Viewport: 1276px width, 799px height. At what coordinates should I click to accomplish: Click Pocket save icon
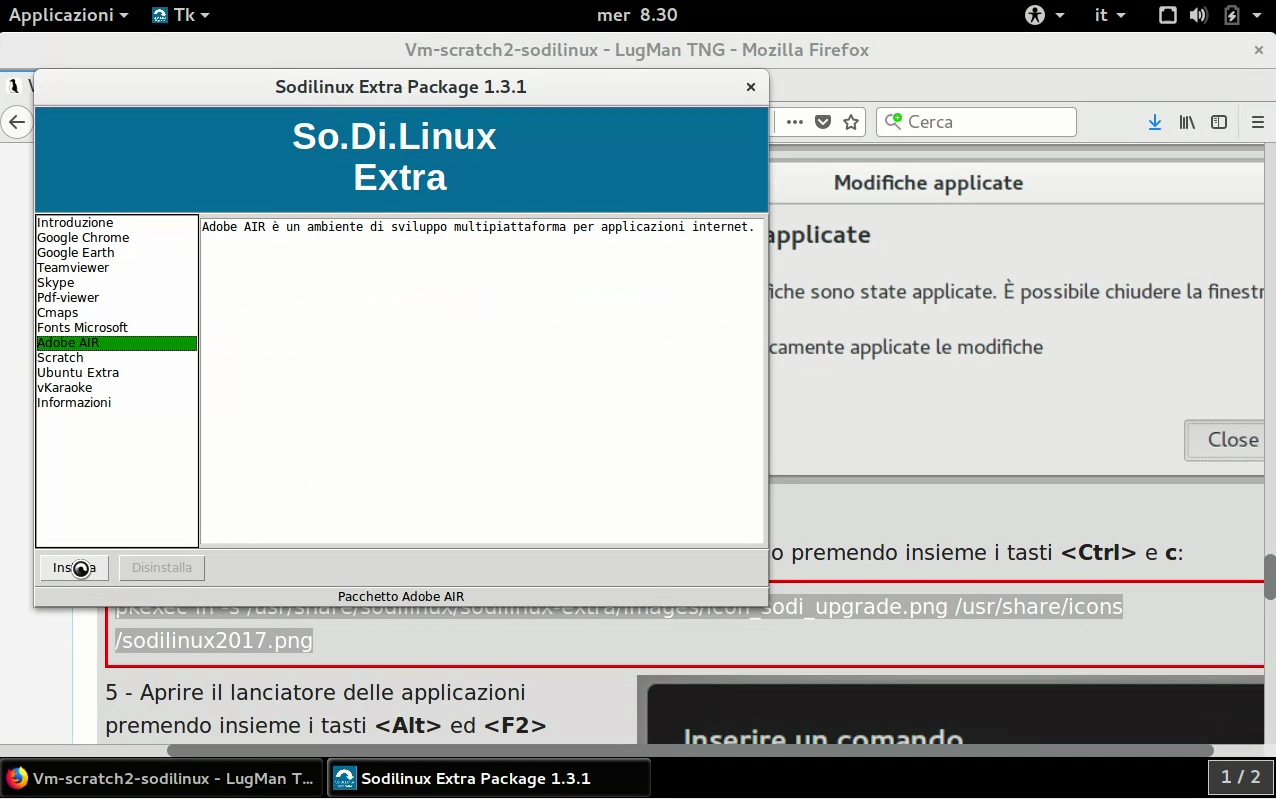[823, 122]
